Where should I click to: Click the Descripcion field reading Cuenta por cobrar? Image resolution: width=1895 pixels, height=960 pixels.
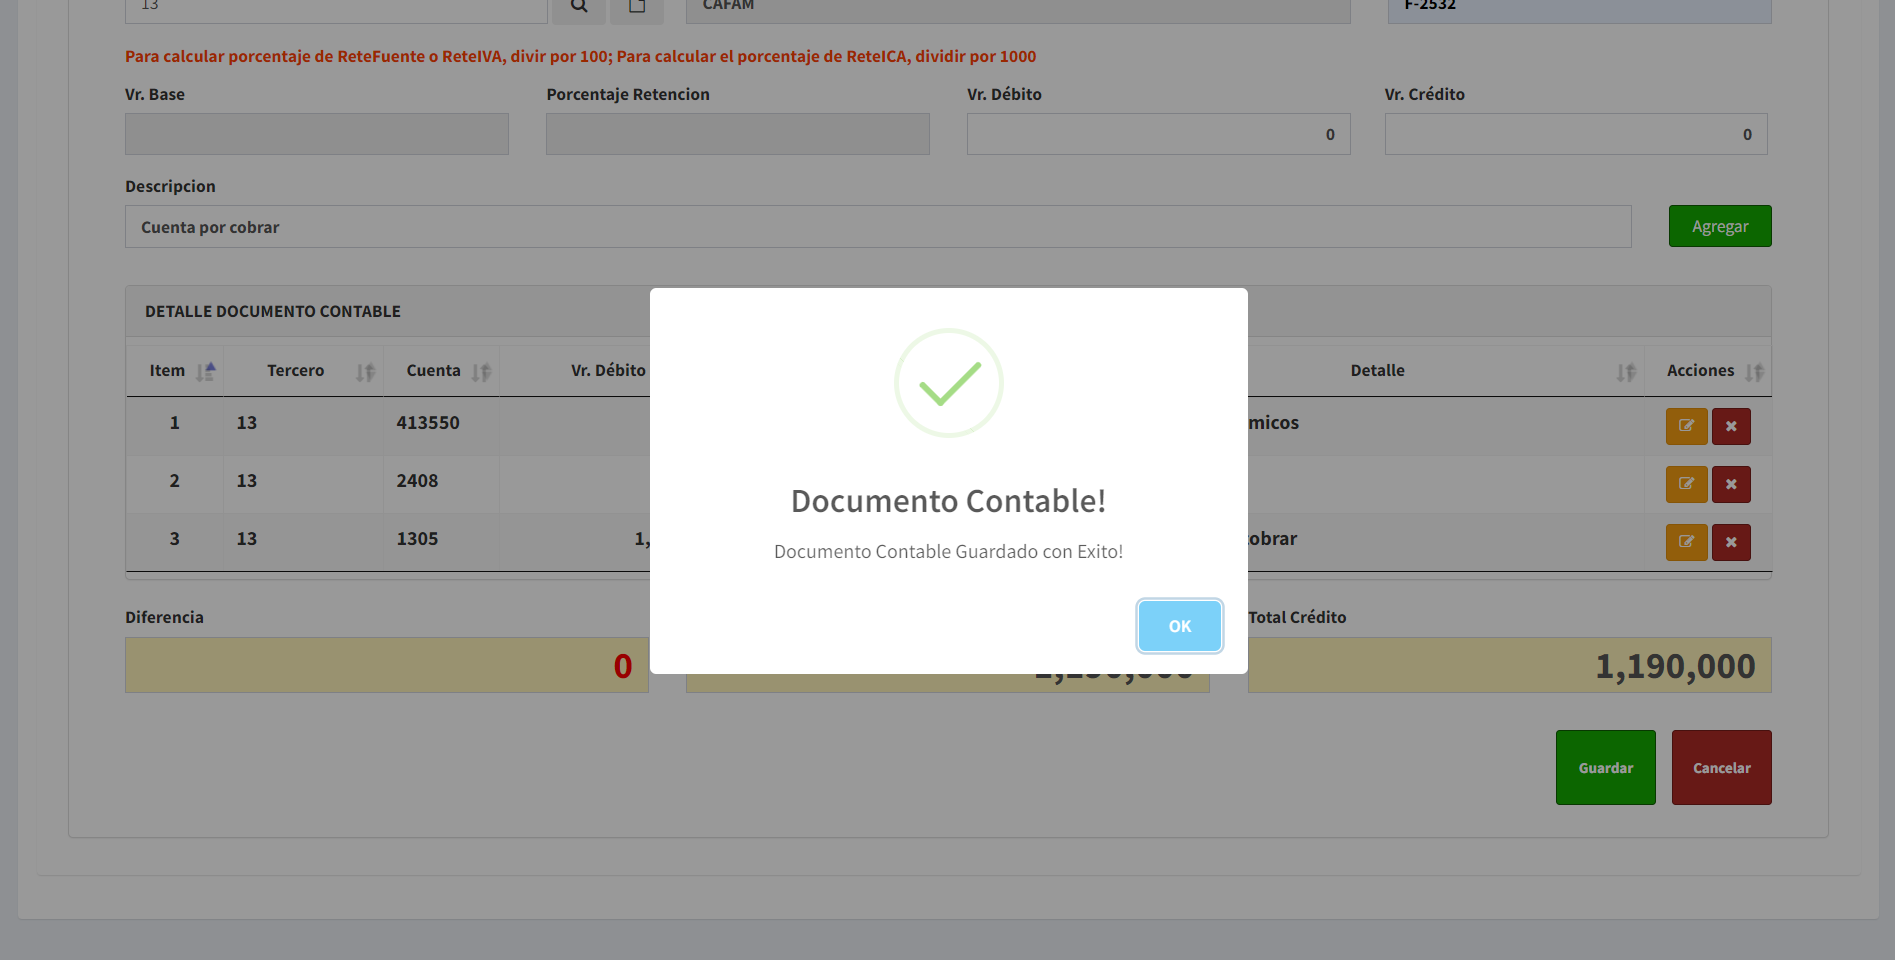coord(877,227)
